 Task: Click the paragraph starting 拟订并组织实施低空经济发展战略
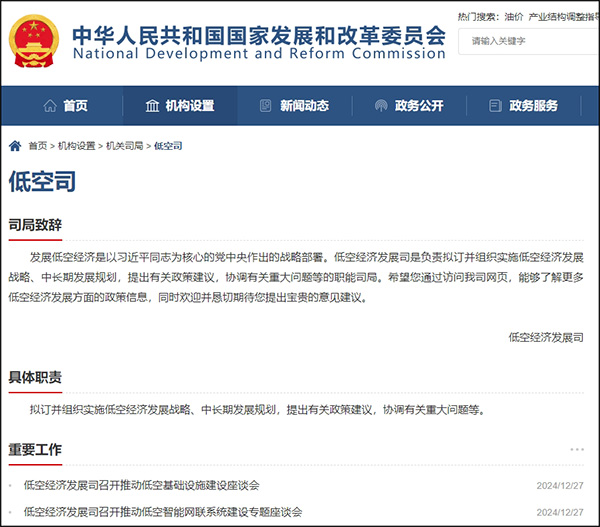(258, 410)
